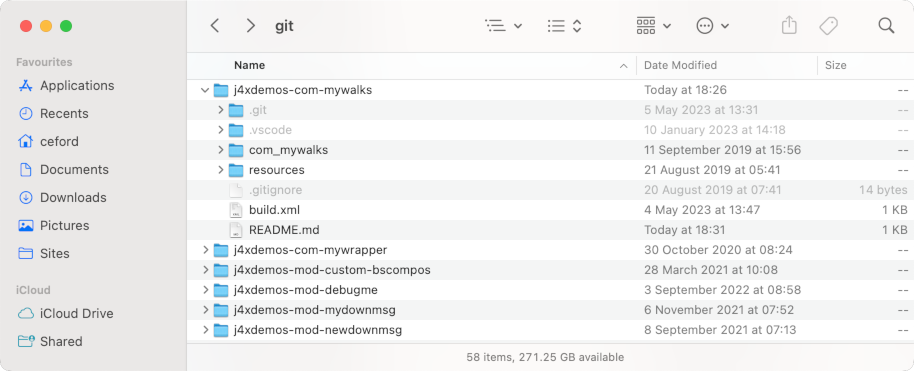
Task: Click the Share toolbar icon
Action: coord(788,26)
